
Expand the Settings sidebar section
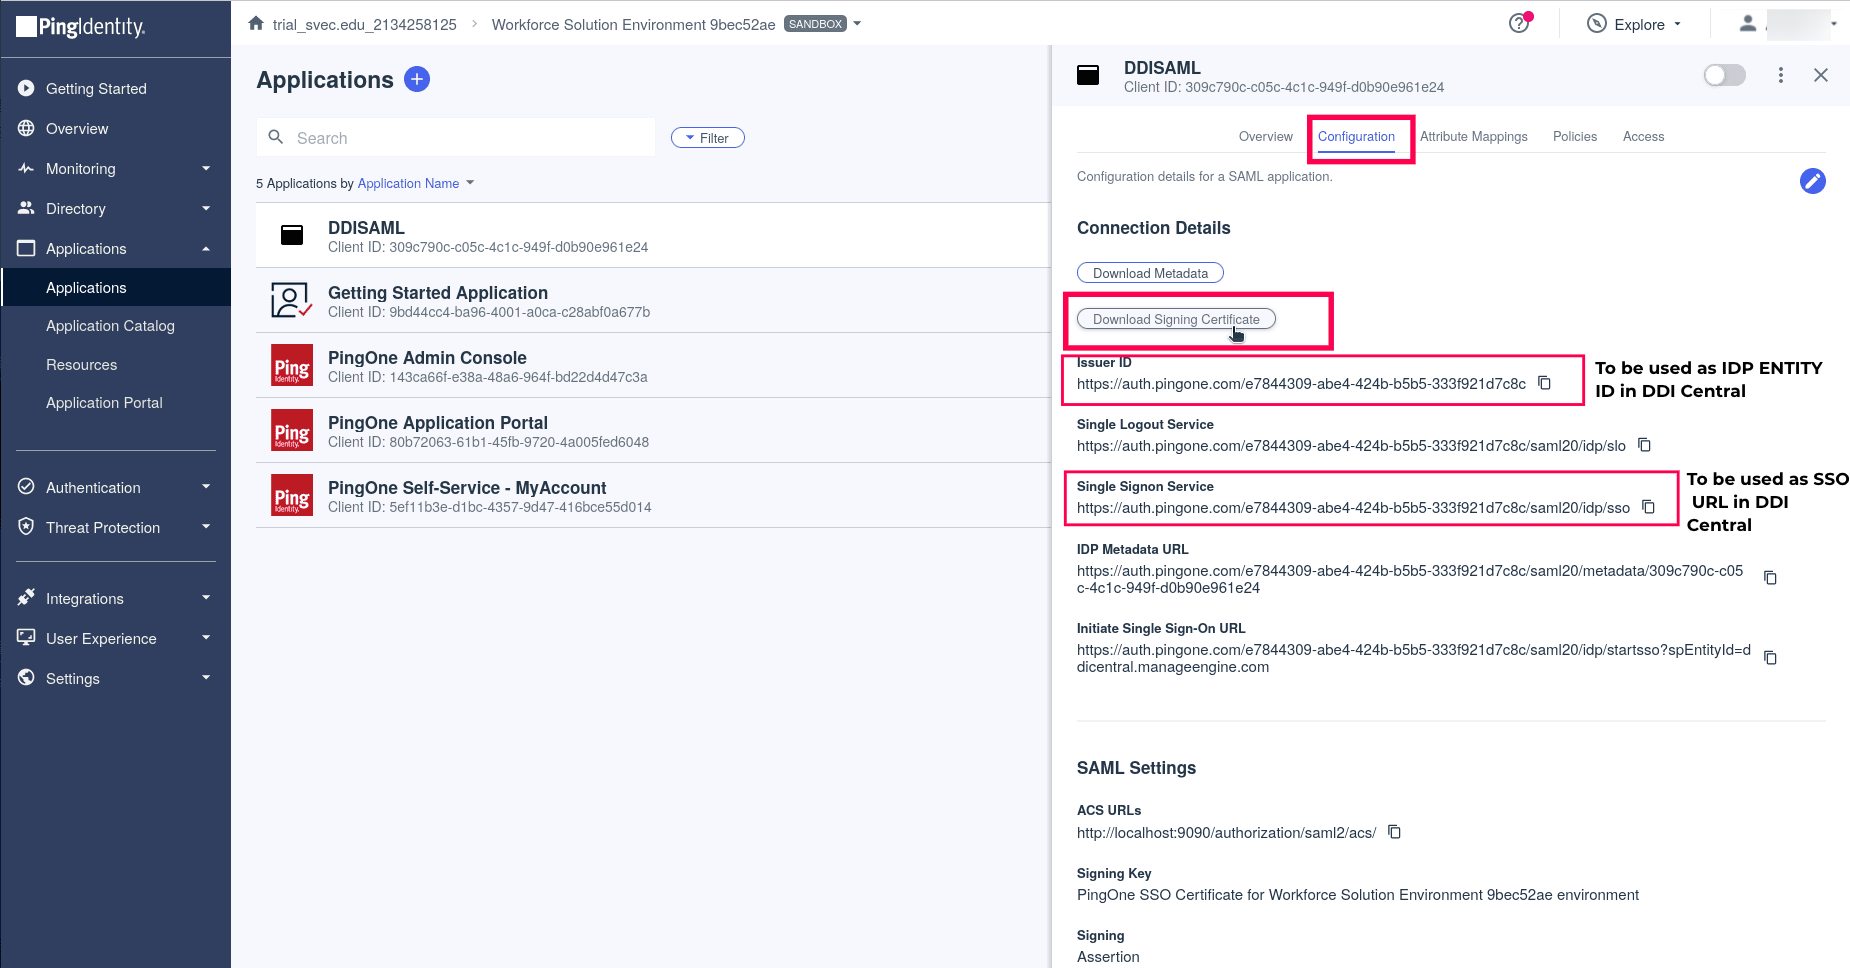pyautogui.click(x=206, y=678)
